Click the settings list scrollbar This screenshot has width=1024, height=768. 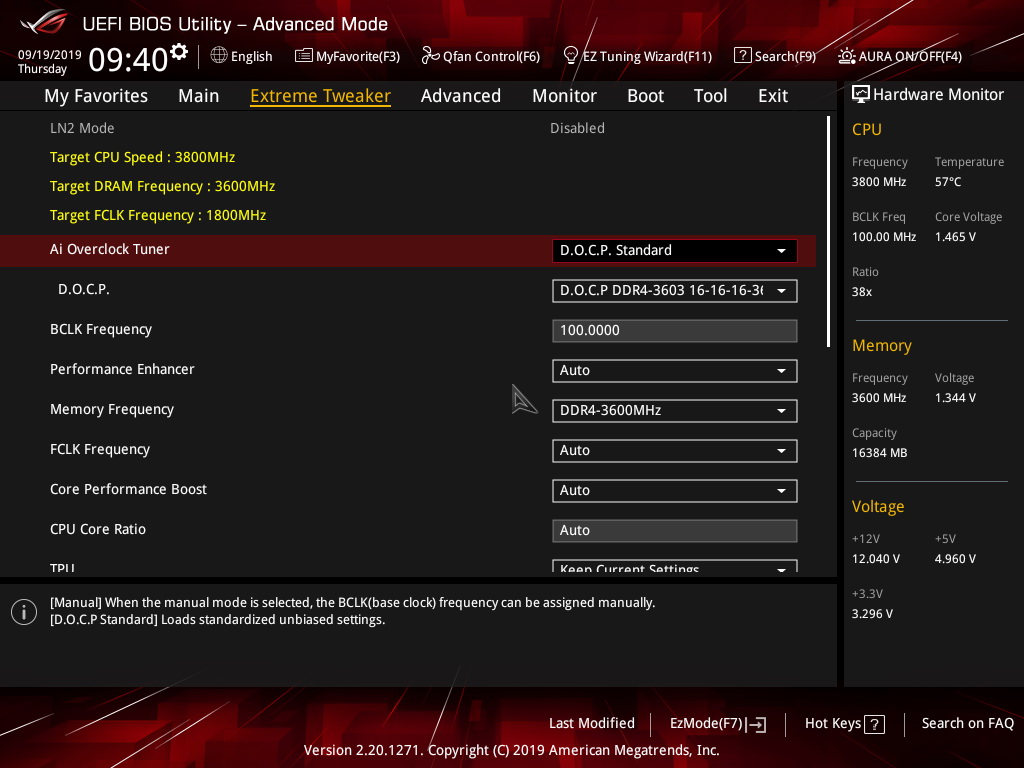click(828, 231)
